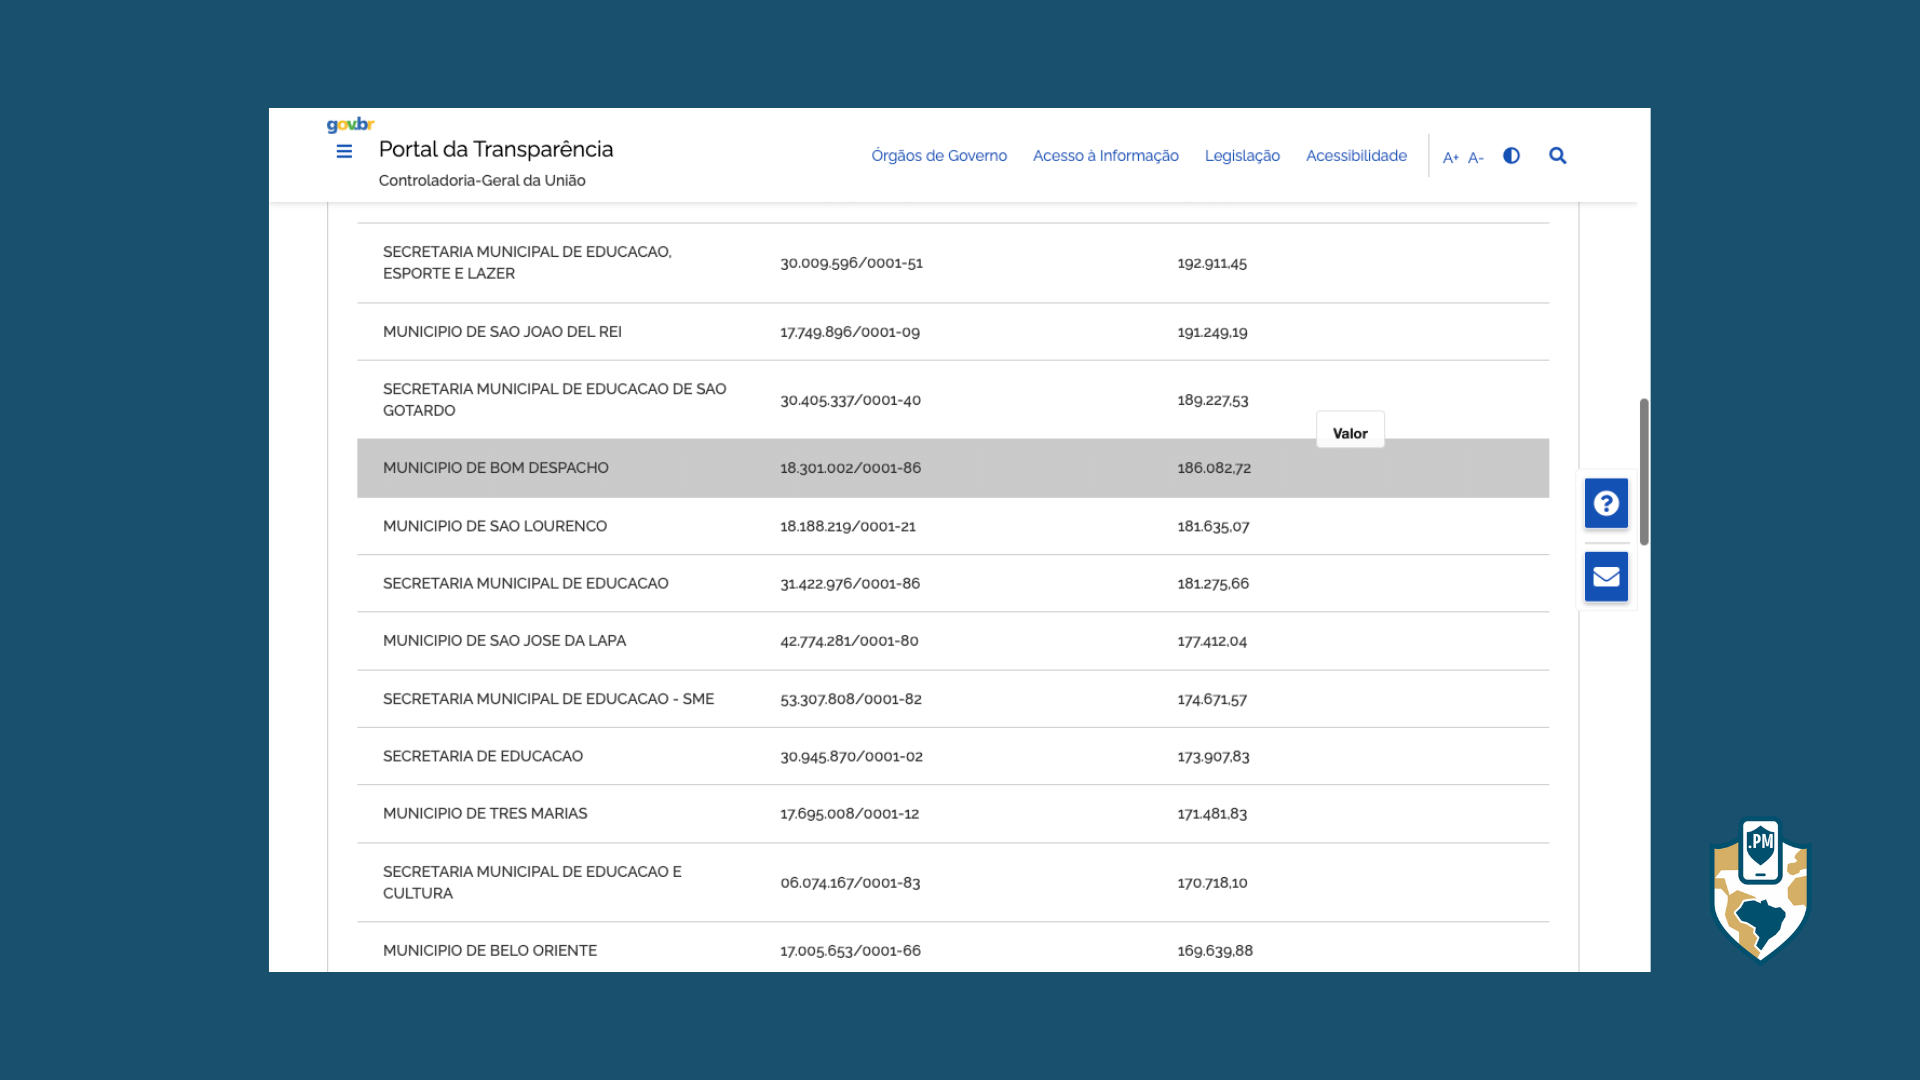Click the Valor tooltip label
The width and height of the screenshot is (1920, 1080).
pos(1350,433)
